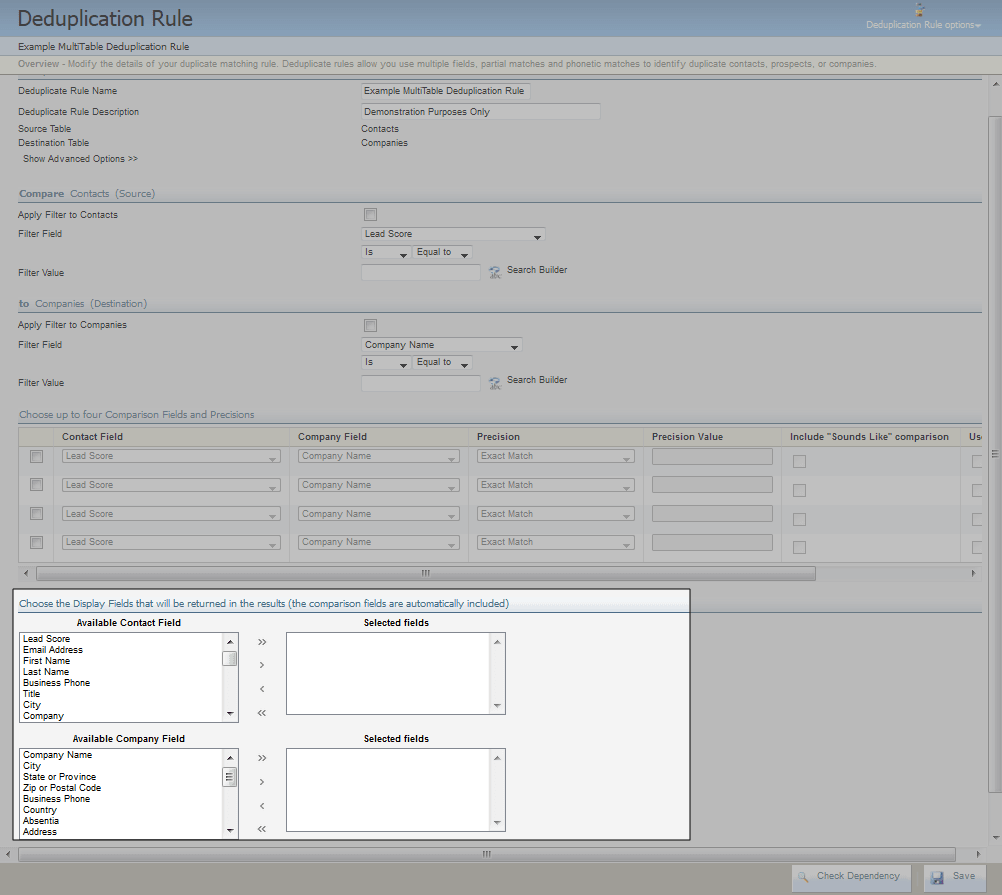Screen dimensions: 1002x895
Task: Click the Contacts Search Builder link
Action: point(537,270)
